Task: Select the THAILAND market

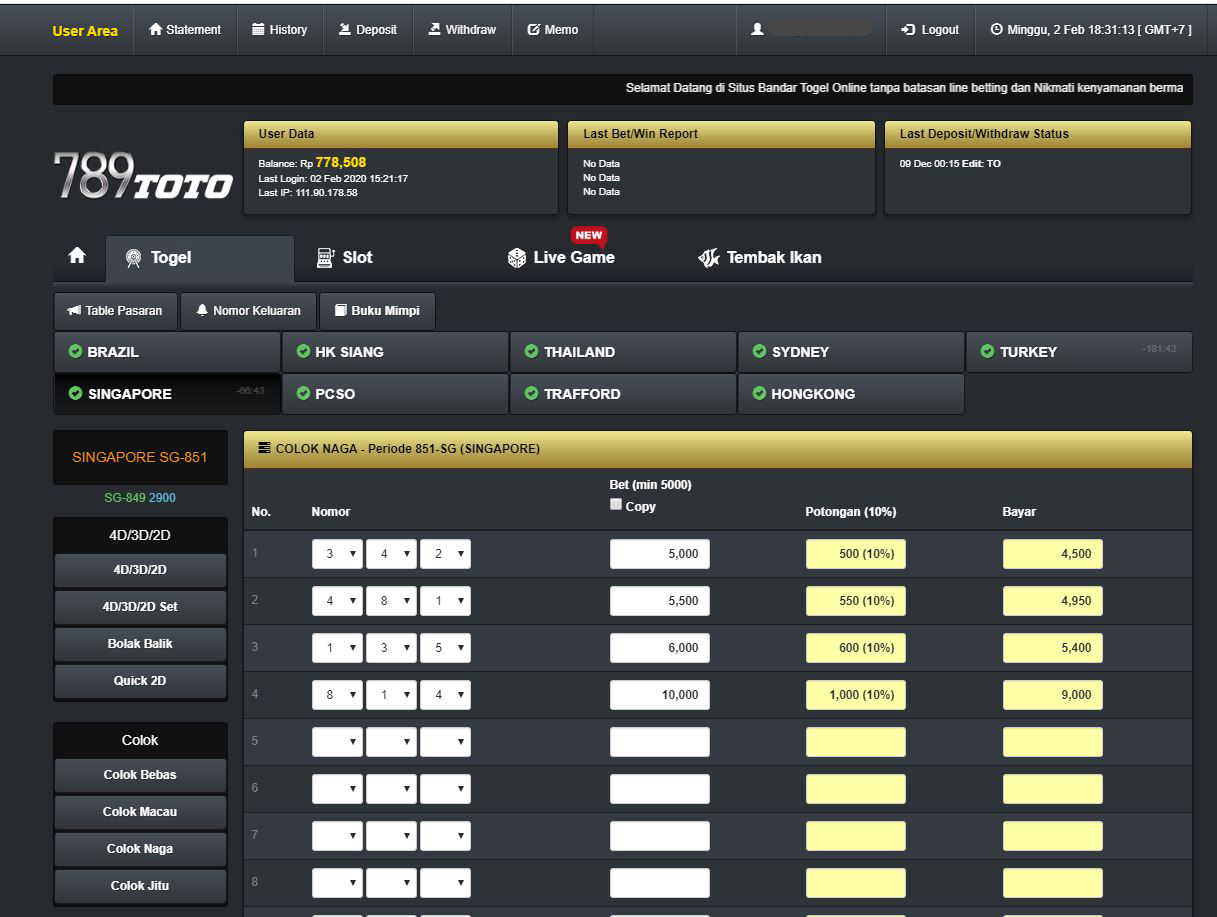Action: (623, 352)
